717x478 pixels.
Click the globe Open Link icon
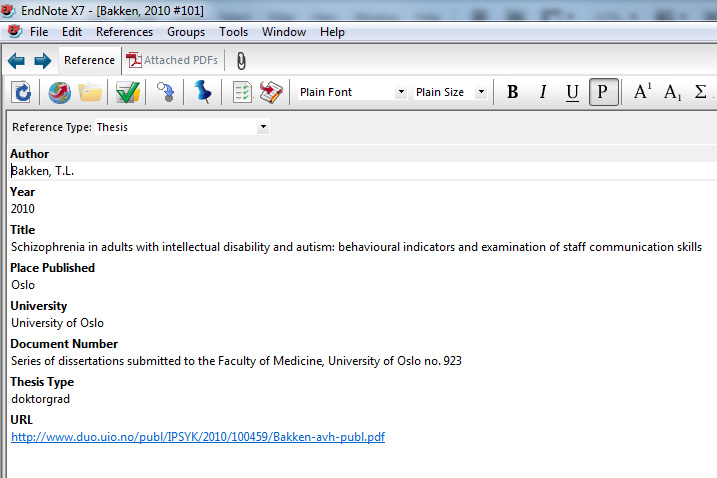point(59,92)
